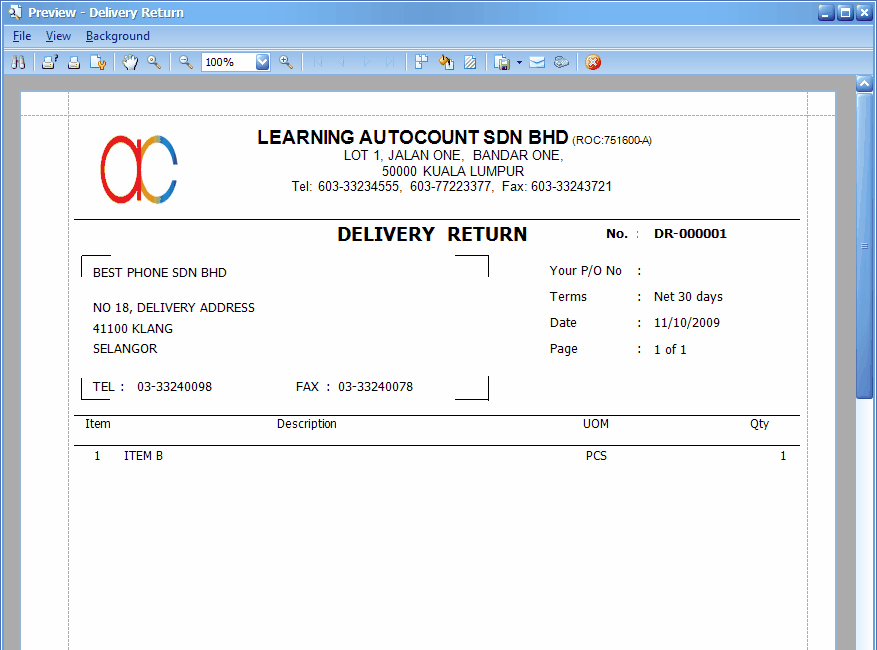This screenshot has height=650, width=877.
Task: Click the AutoCount logo image
Action: tap(139, 169)
